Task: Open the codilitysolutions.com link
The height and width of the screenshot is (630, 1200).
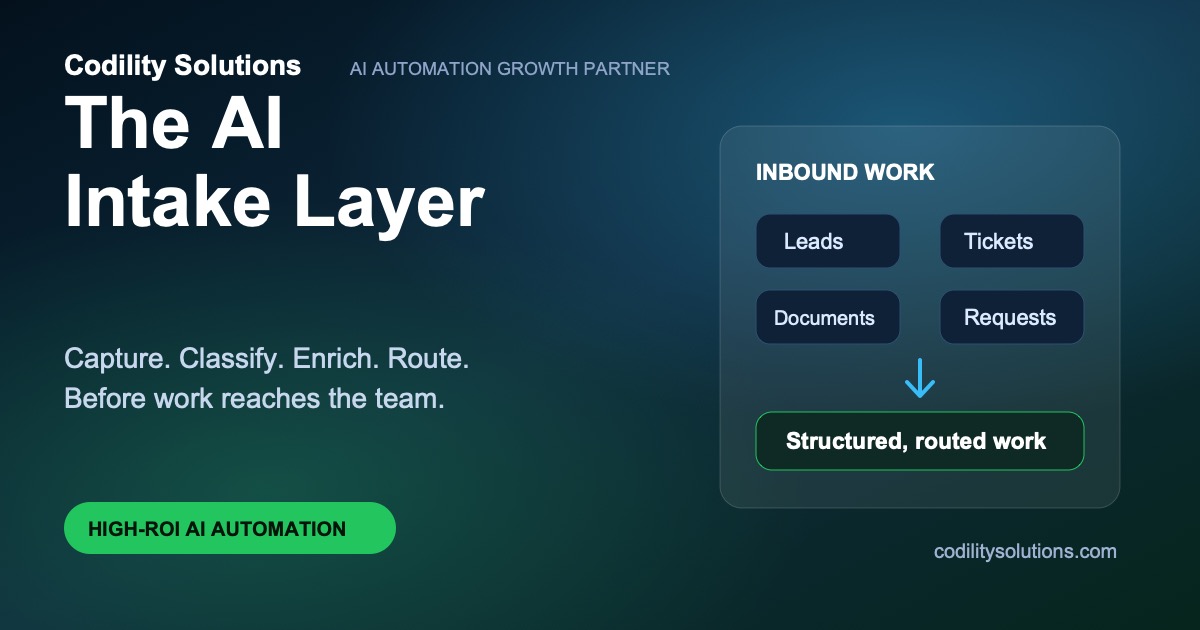Action: [1025, 551]
